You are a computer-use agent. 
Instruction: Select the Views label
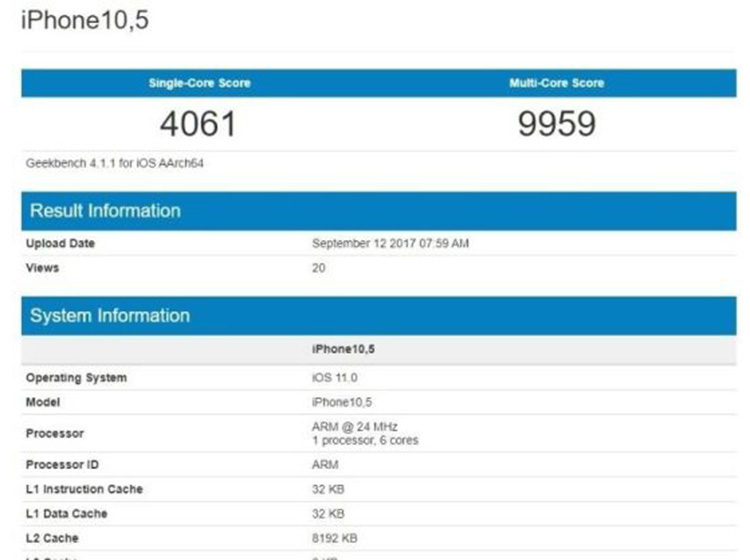42,267
